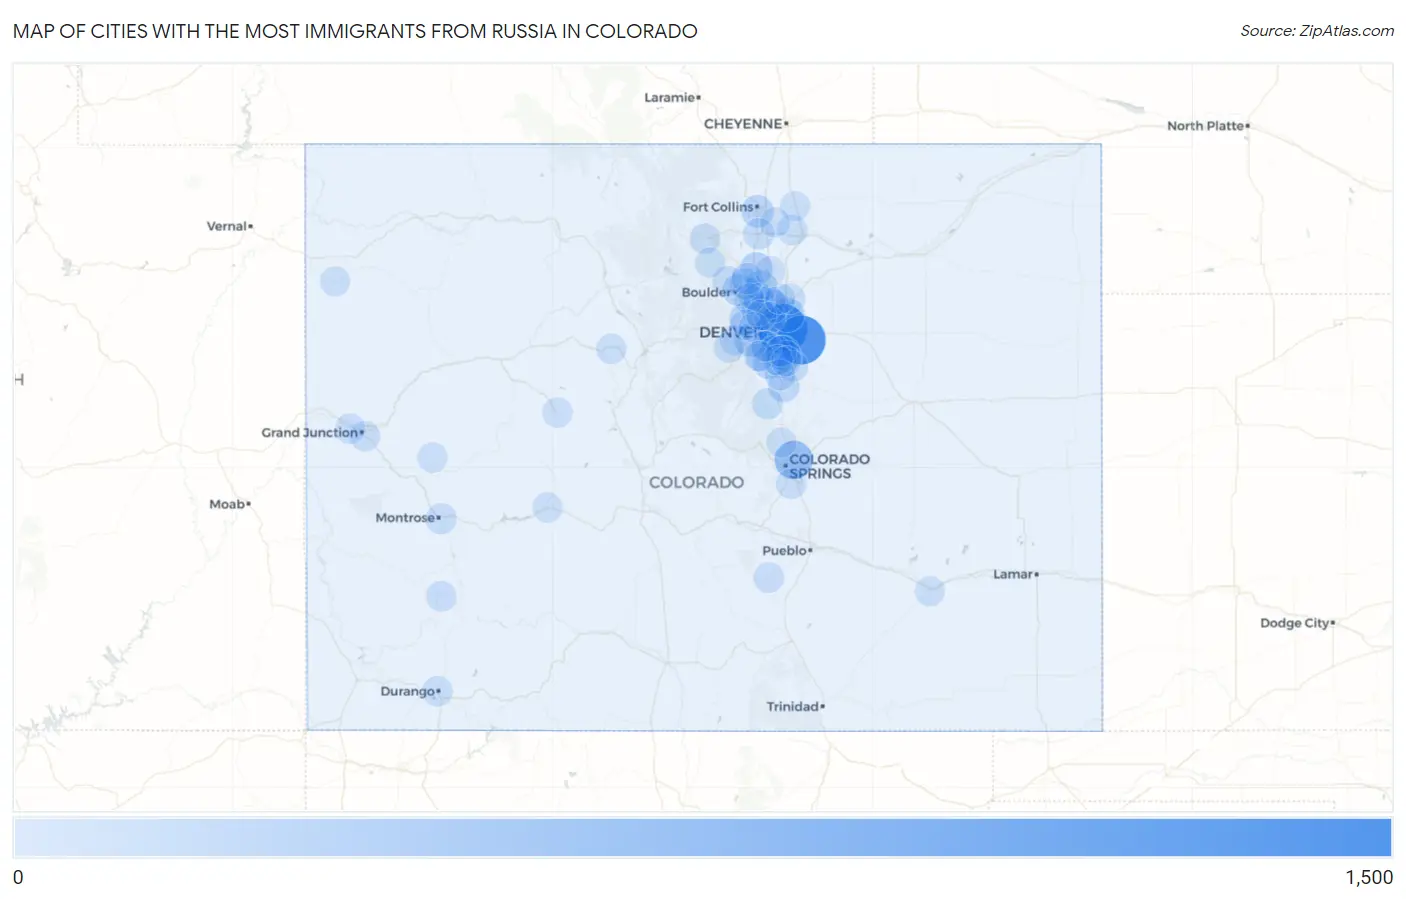Click the Lamar city label
Image resolution: width=1406 pixels, height=899 pixels.
click(x=1012, y=574)
